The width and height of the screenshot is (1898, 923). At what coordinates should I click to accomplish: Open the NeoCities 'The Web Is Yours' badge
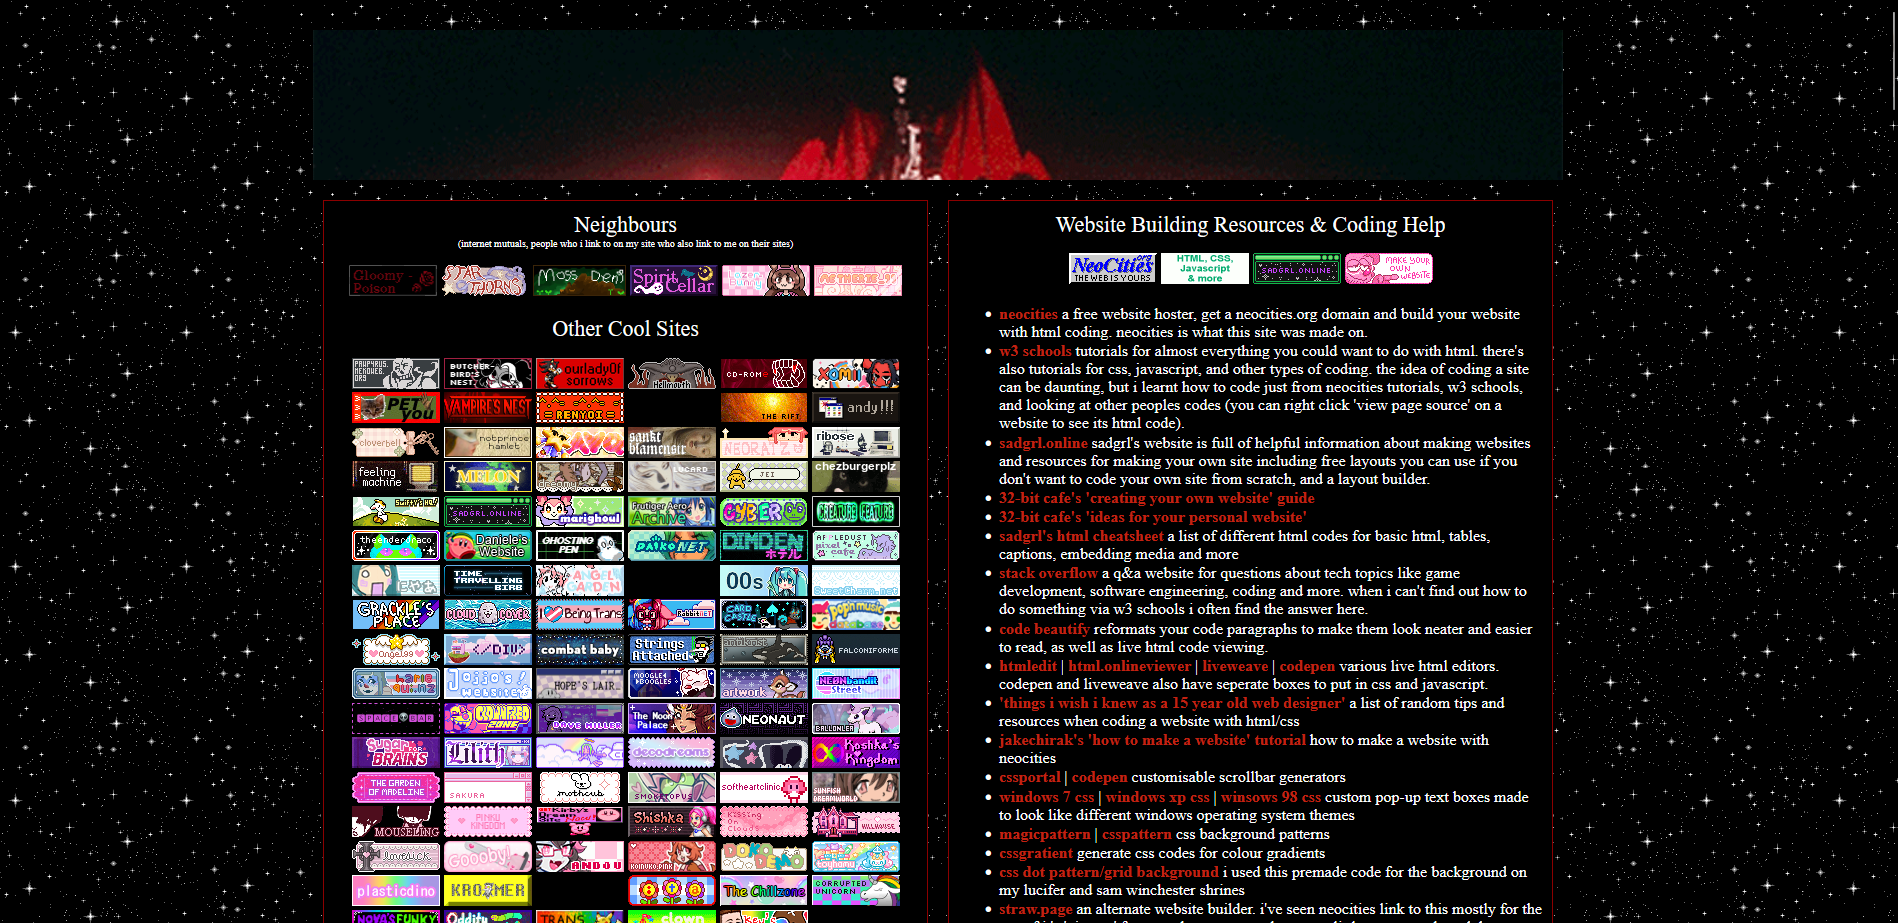[1112, 268]
